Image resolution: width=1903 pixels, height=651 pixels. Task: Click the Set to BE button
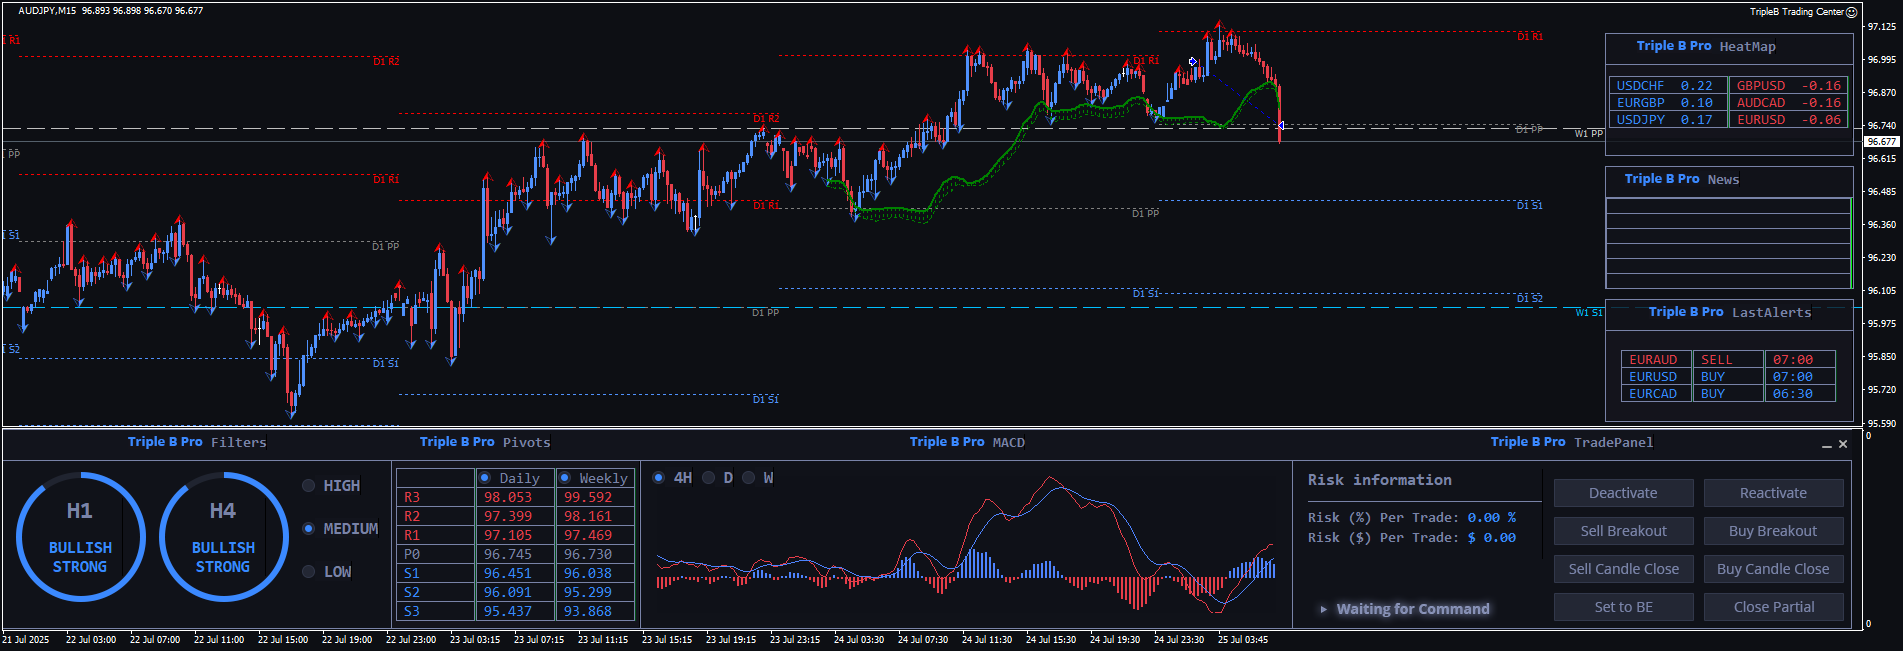pyautogui.click(x=1623, y=607)
